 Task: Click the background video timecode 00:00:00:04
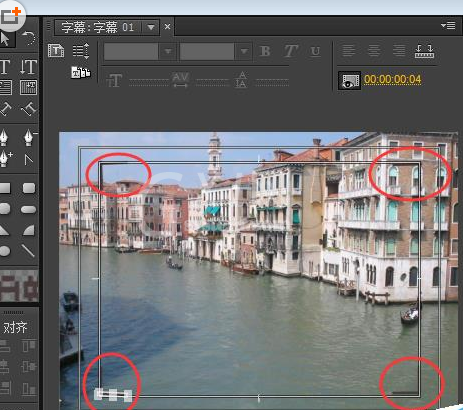point(392,80)
